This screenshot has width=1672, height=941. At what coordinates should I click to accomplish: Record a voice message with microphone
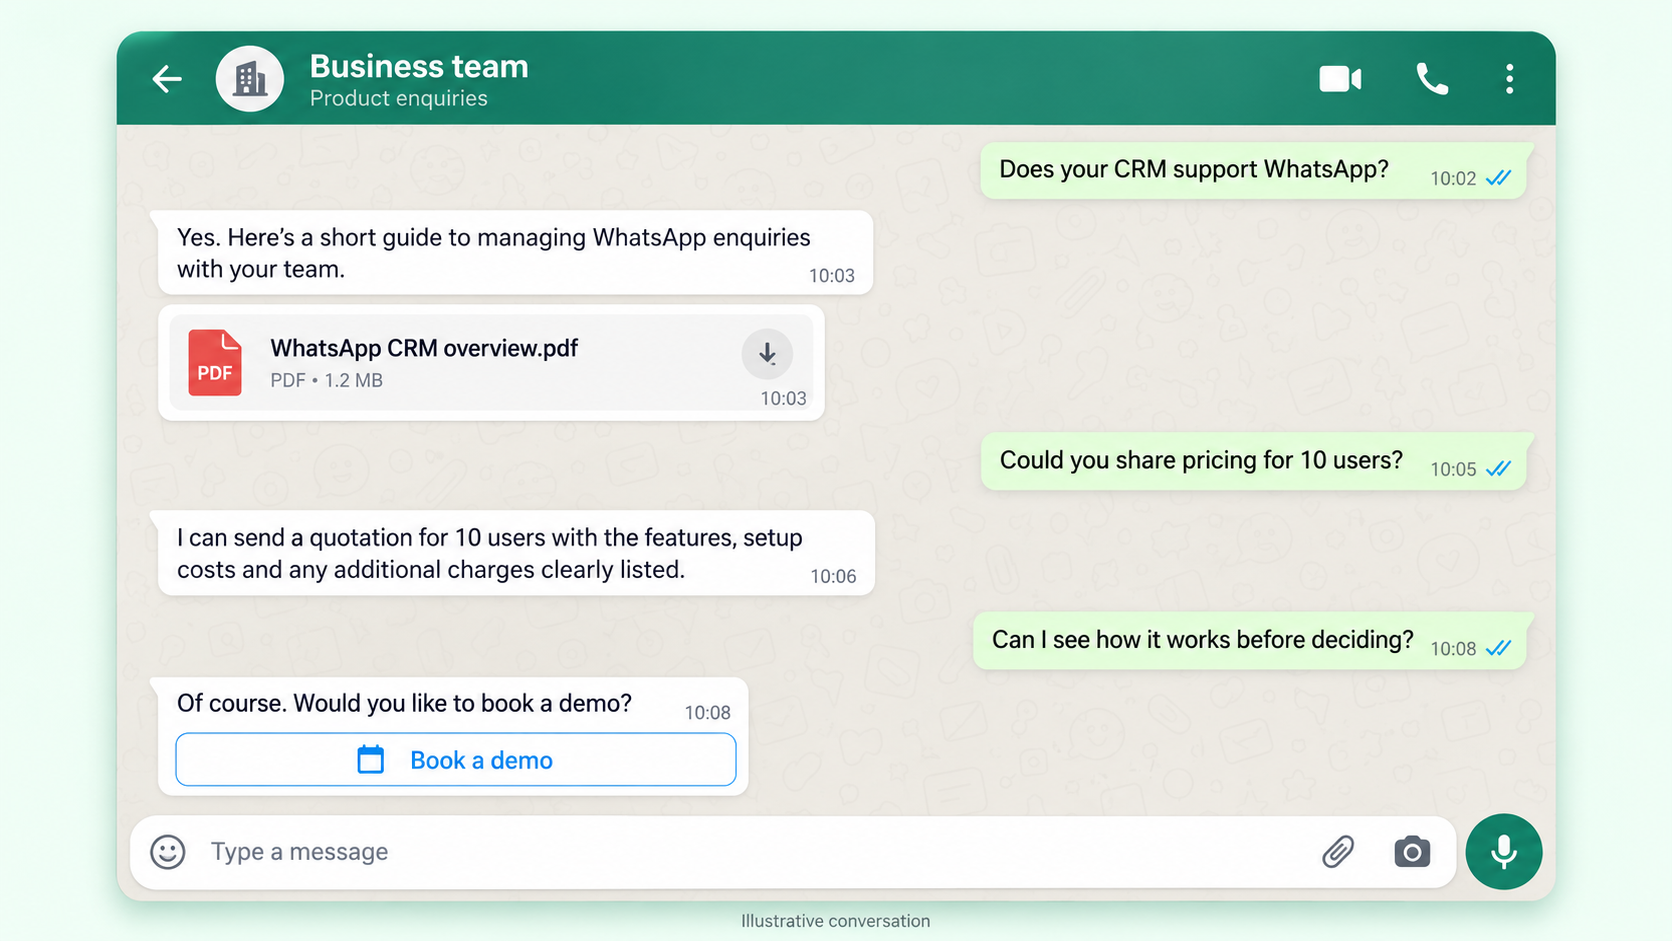tap(1504, 852)
